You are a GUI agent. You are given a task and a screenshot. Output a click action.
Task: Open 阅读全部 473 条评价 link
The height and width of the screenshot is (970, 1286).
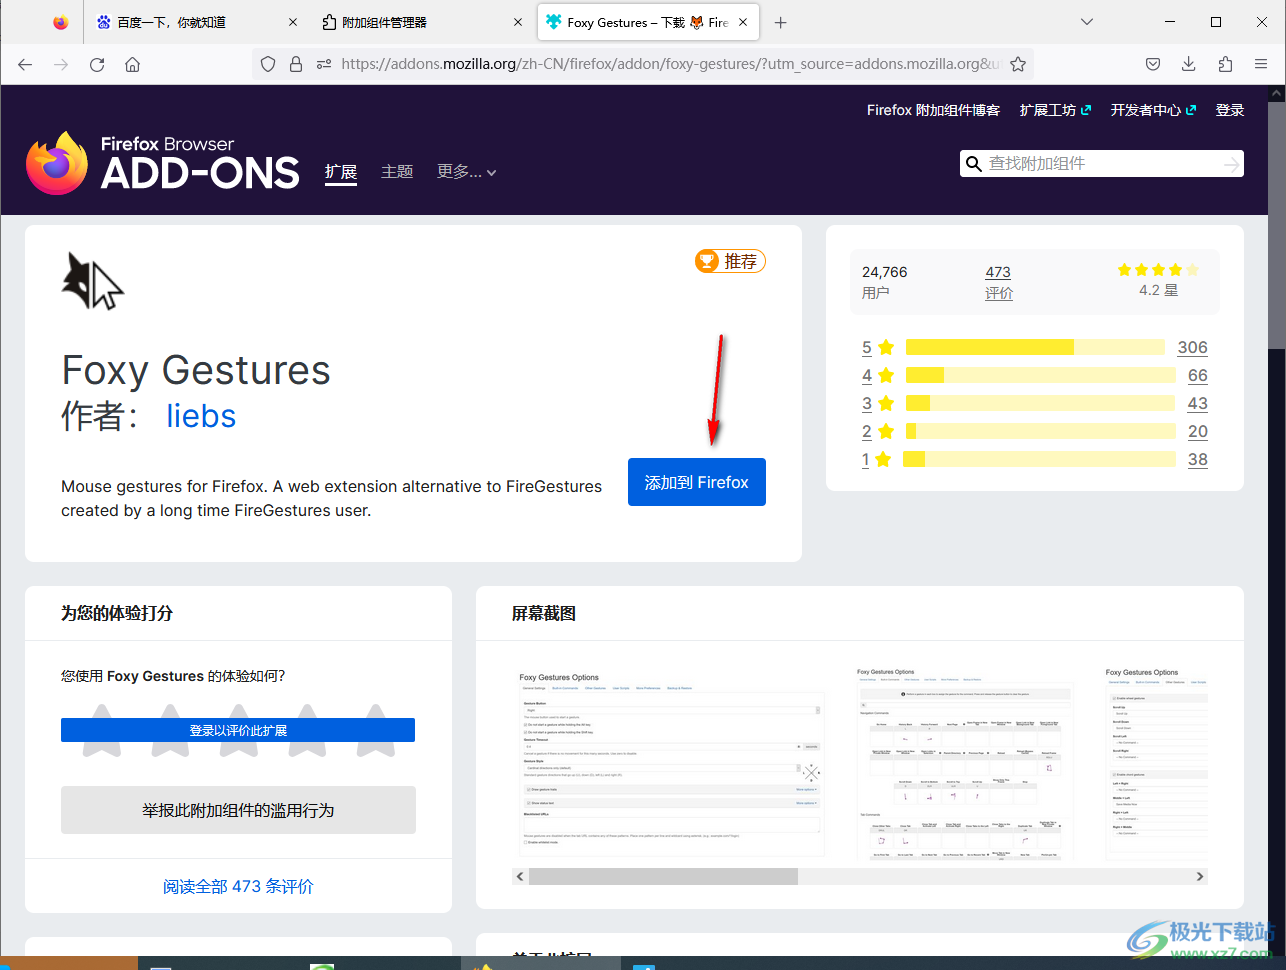[x=238, y=886]
